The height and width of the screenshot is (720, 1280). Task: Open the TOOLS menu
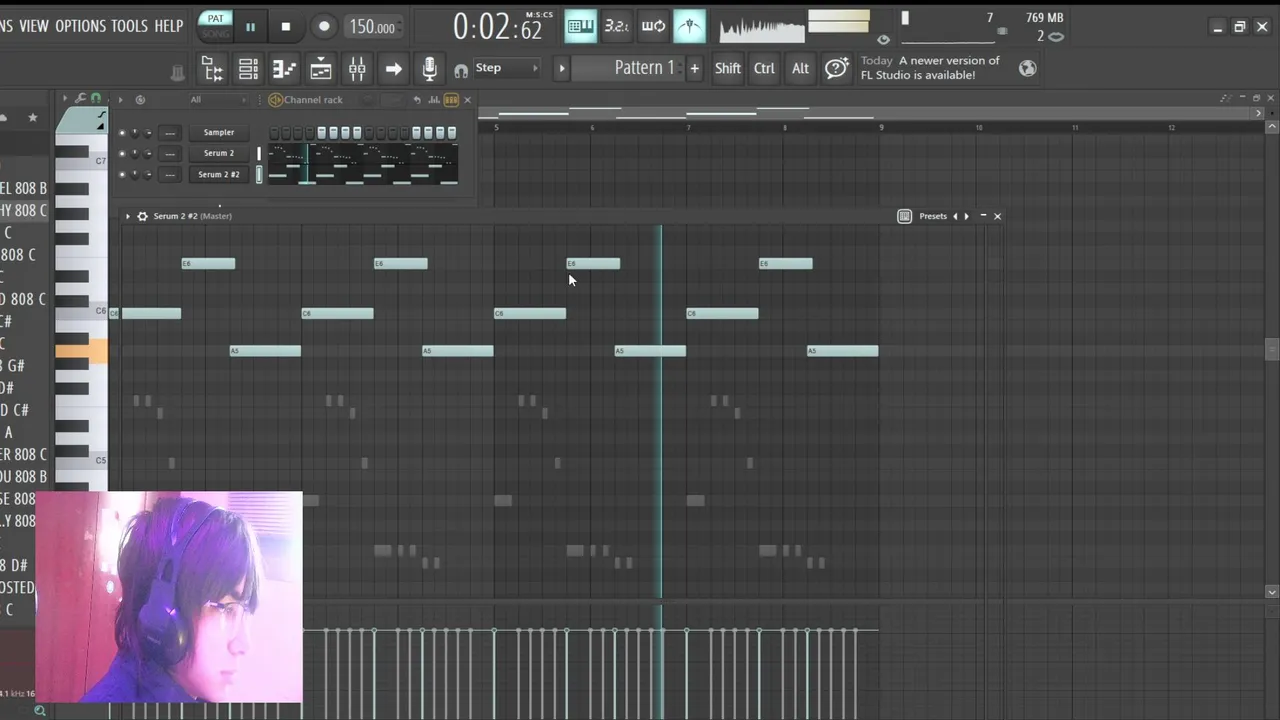[x=129, y=26]
